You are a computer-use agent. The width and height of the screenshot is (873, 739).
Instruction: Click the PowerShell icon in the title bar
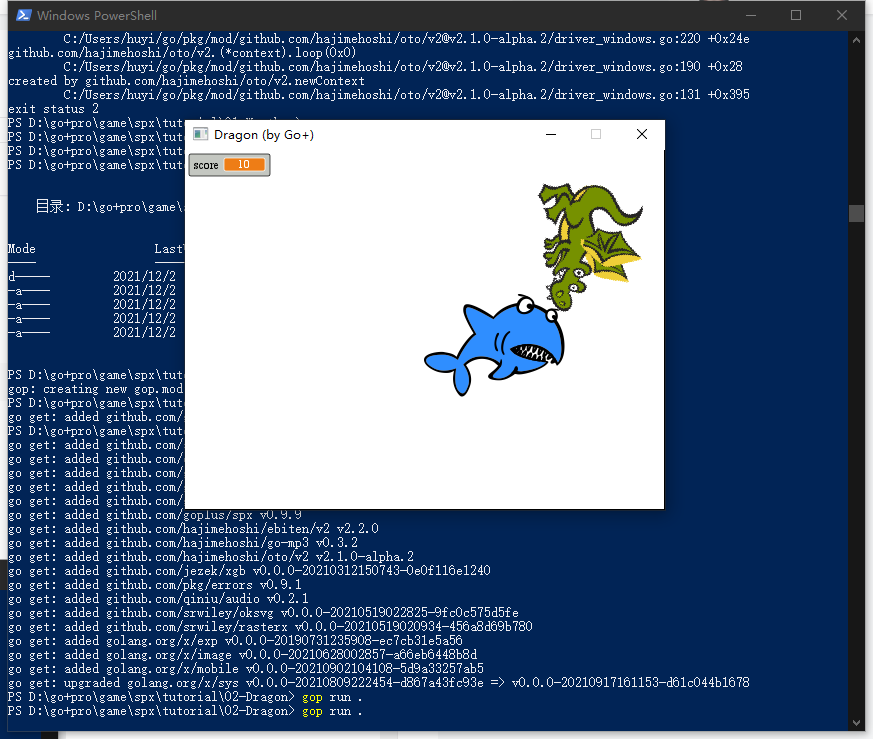point(23,15)
